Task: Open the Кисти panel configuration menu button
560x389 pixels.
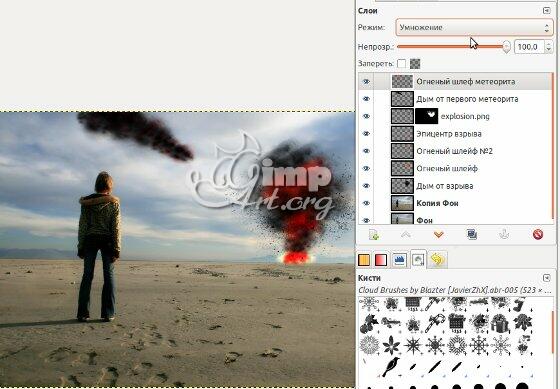Action: click(546, 278)
